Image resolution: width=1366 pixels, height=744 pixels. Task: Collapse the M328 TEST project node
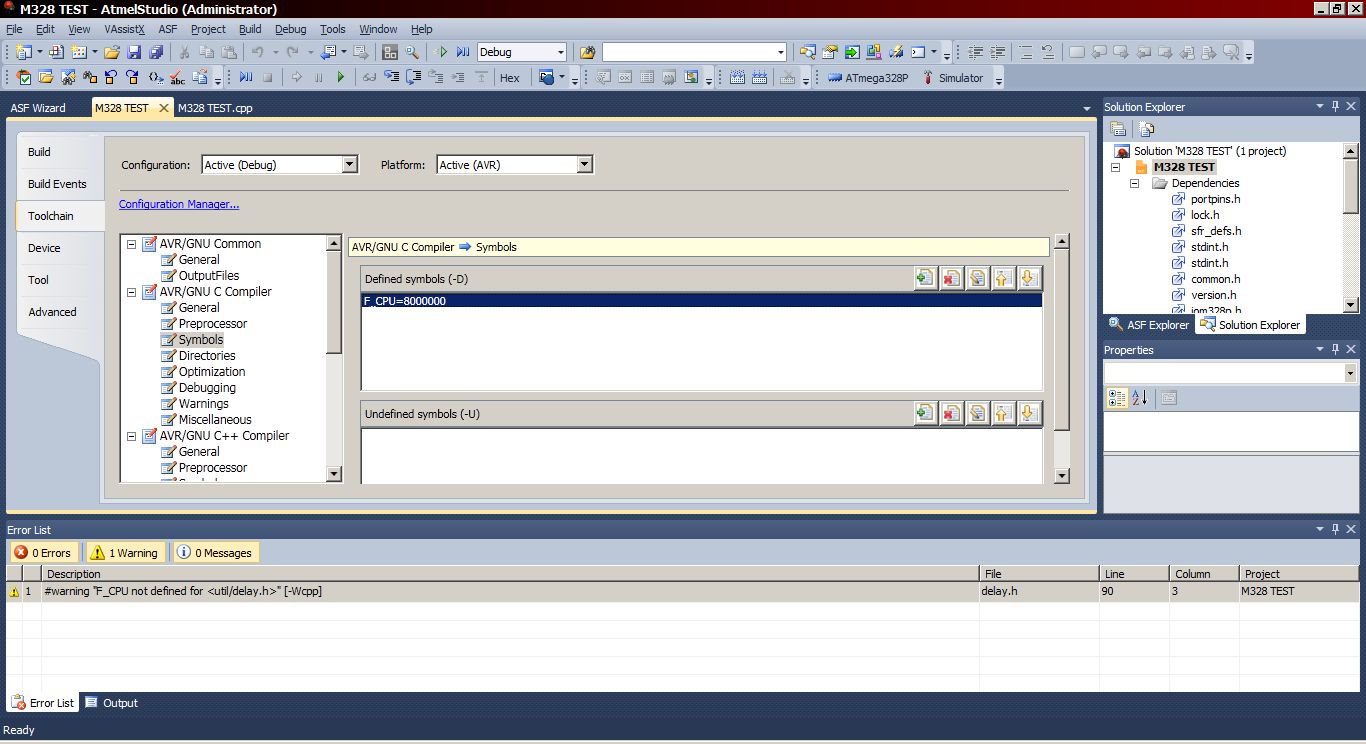(1116, 168)
